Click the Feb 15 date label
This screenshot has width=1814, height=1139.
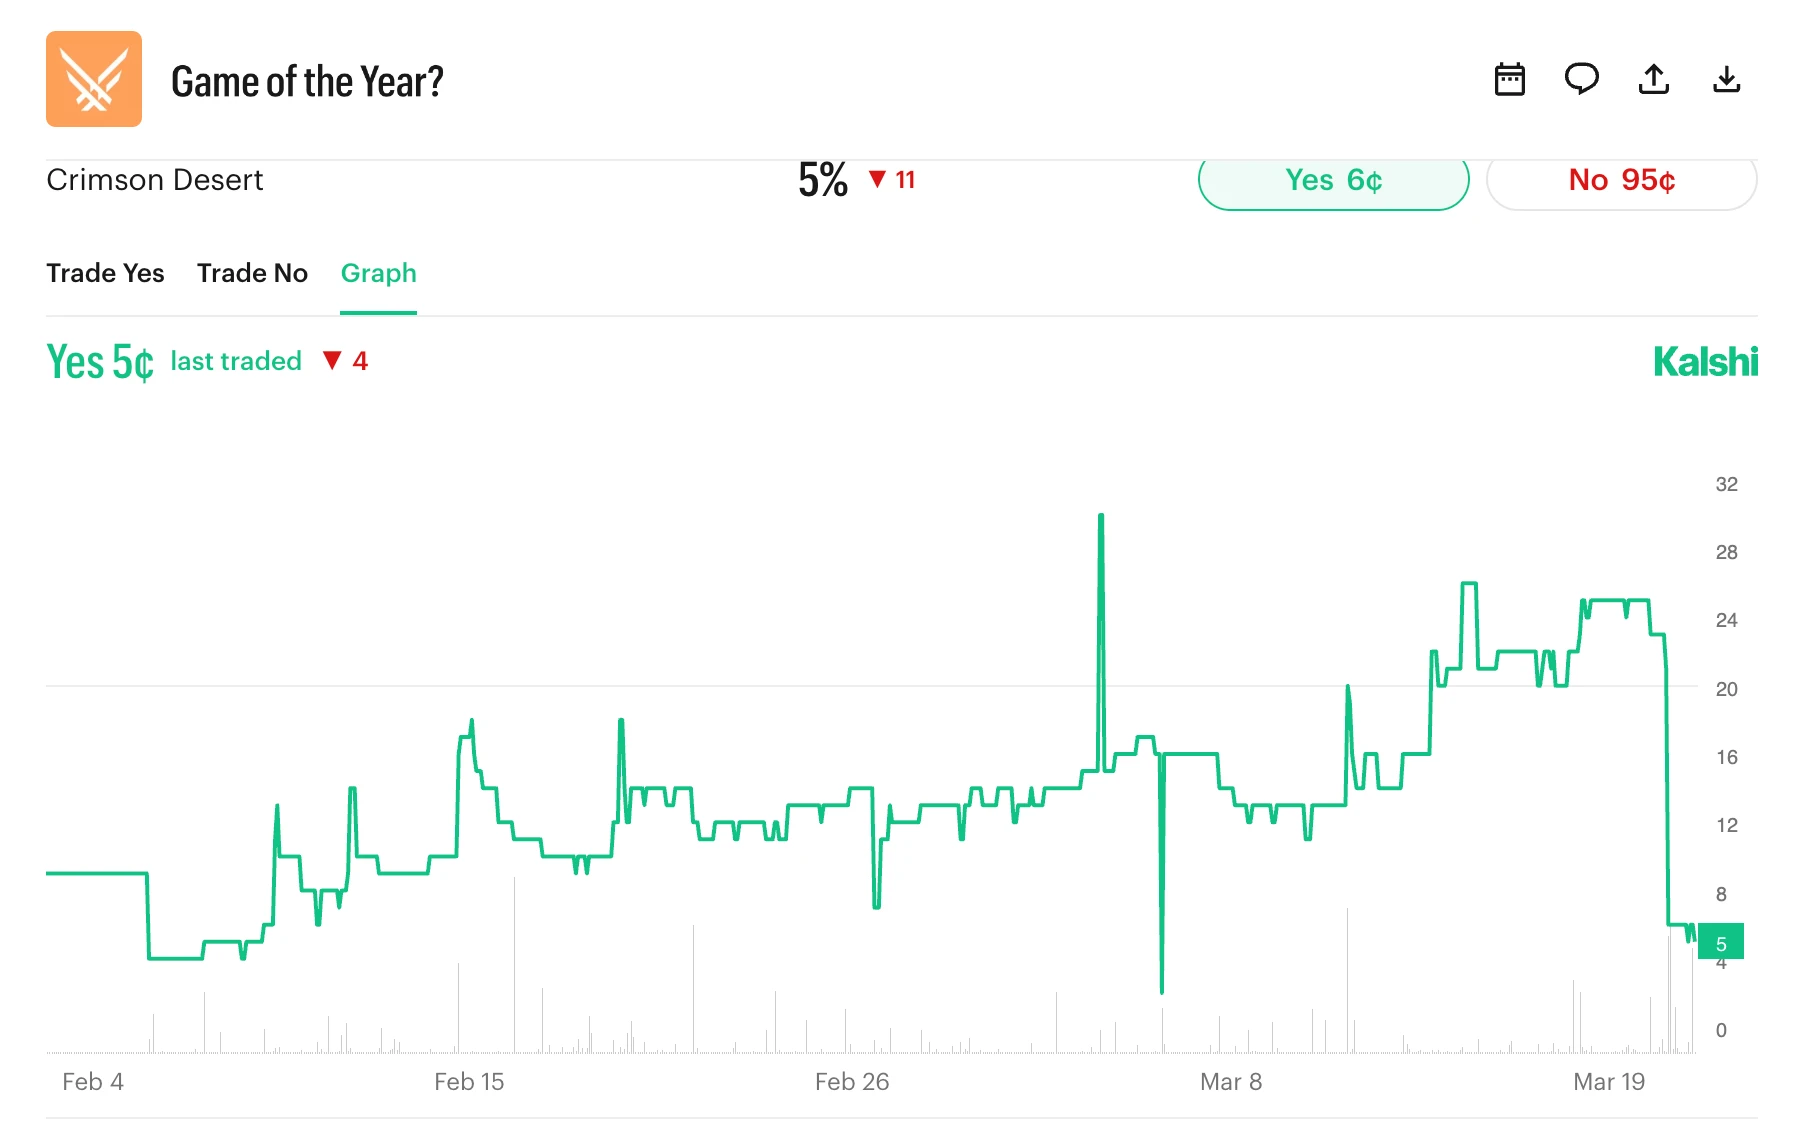(469, 1082)
